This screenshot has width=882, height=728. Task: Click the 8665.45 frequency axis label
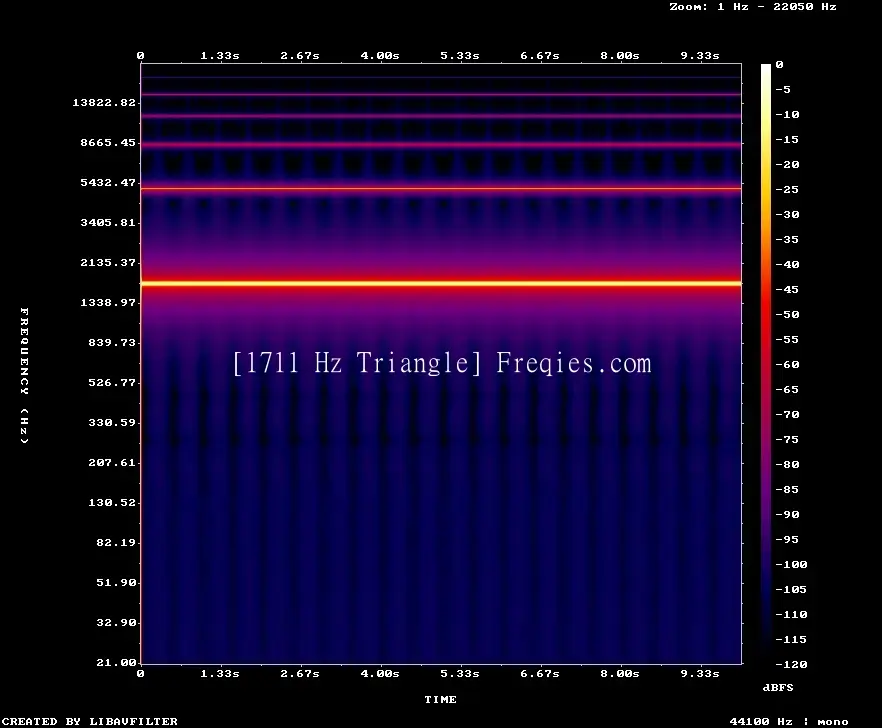pos(108,142)
